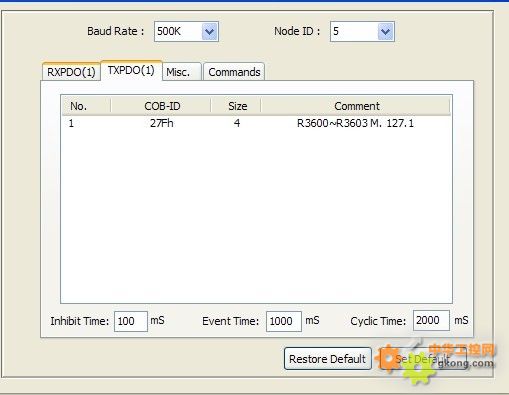Click the size value 4 in row 1
Screen dimensions: 509x395
pos(237,123)
